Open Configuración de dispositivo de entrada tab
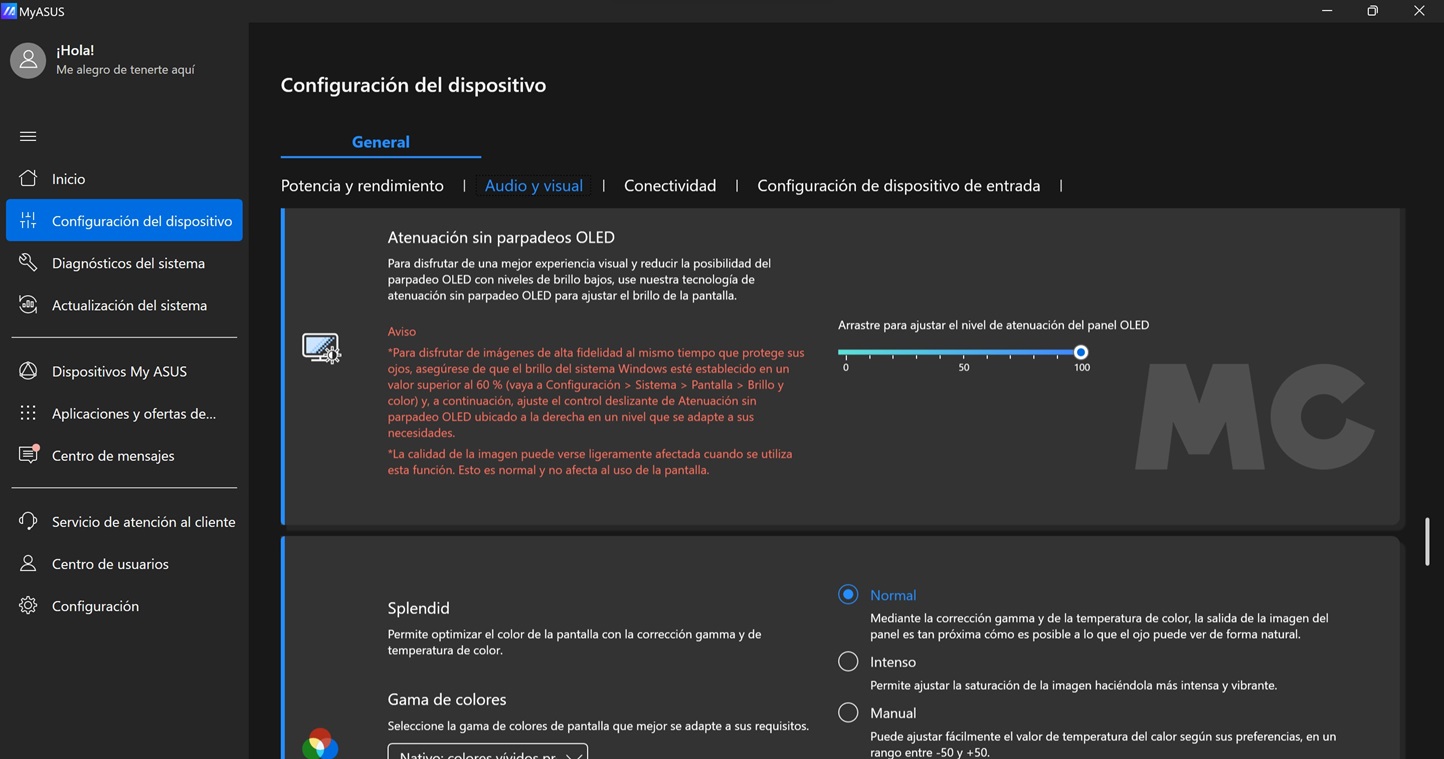The image size is (1444, 759). (x=898, y=186)
